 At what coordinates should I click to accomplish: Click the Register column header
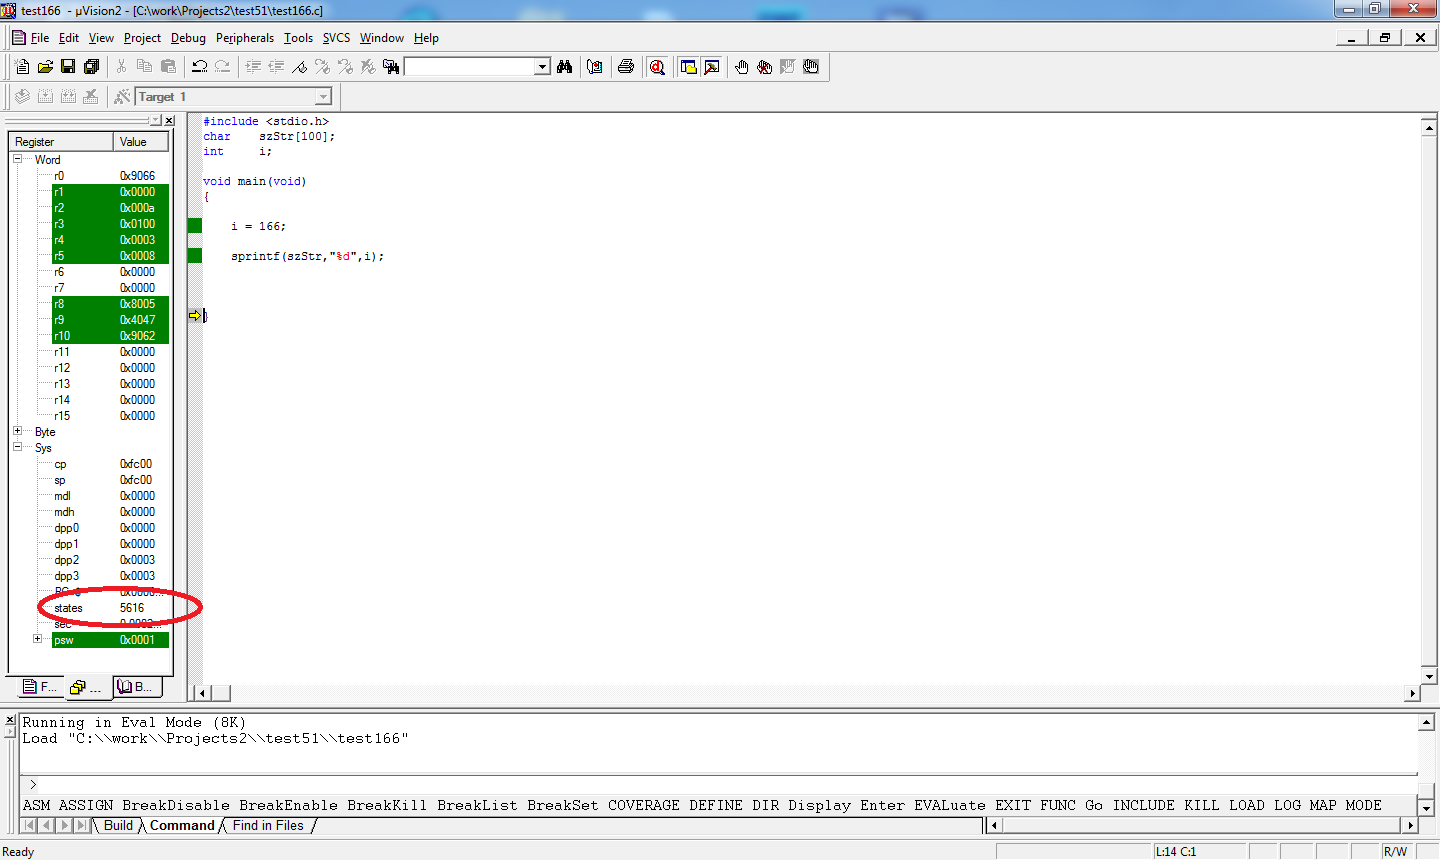(61, 142)
